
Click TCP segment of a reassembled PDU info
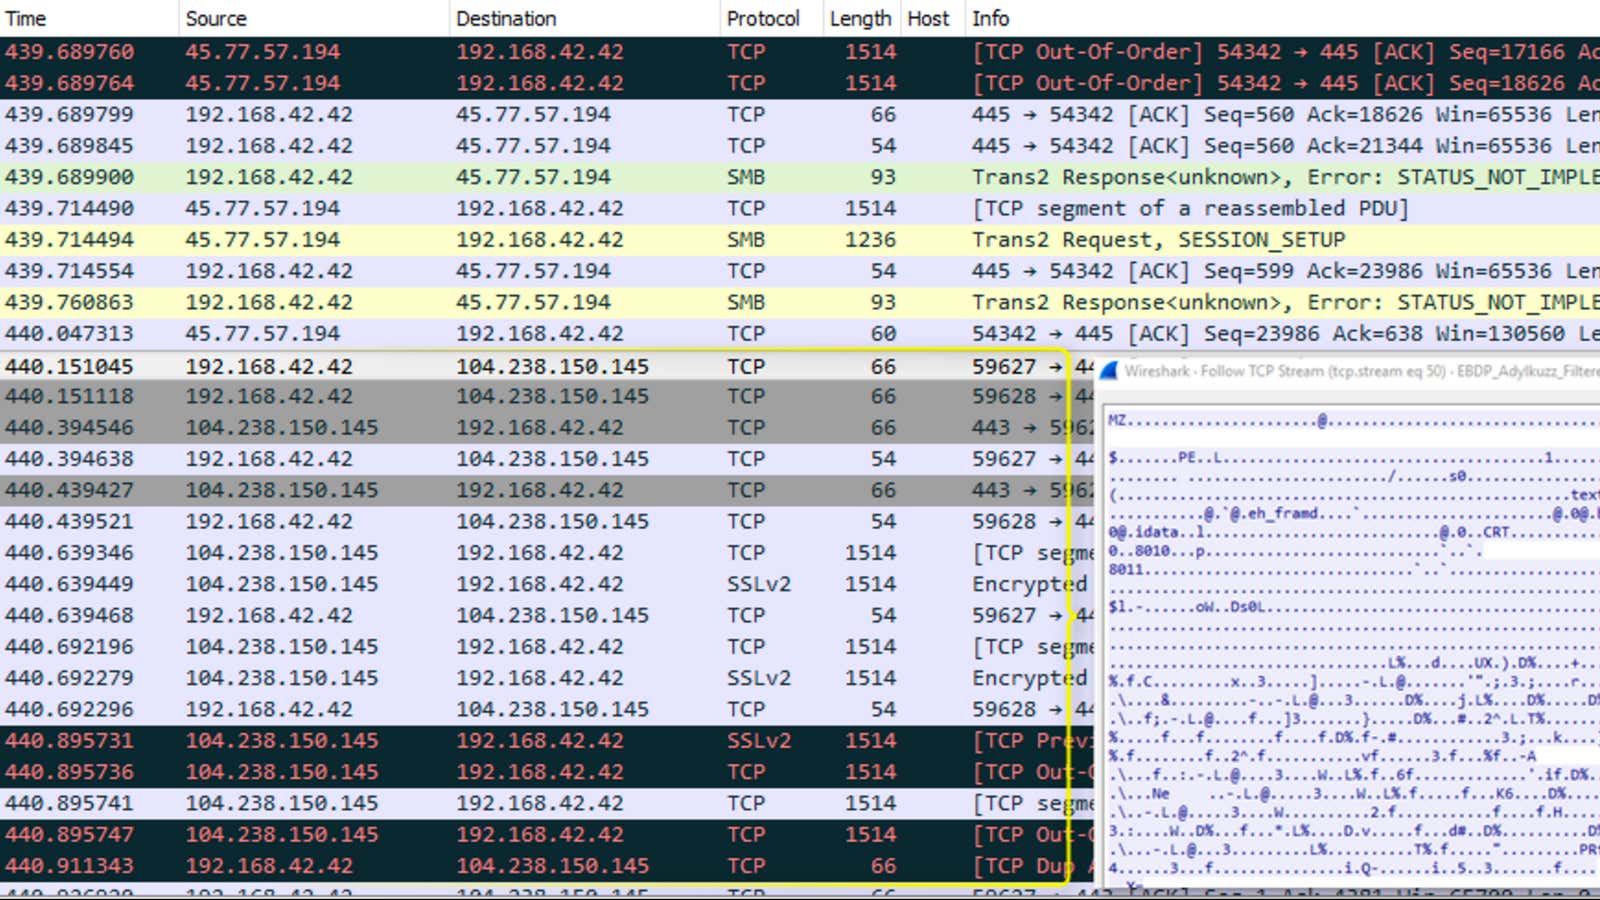pyautogui.click(x=1190, y=208)
